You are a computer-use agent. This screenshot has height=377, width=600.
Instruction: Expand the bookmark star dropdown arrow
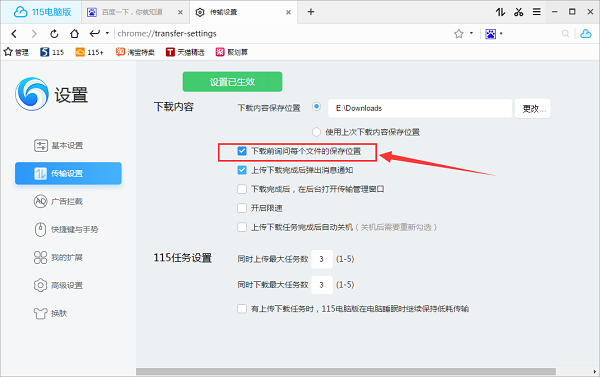tap(471, 33)
